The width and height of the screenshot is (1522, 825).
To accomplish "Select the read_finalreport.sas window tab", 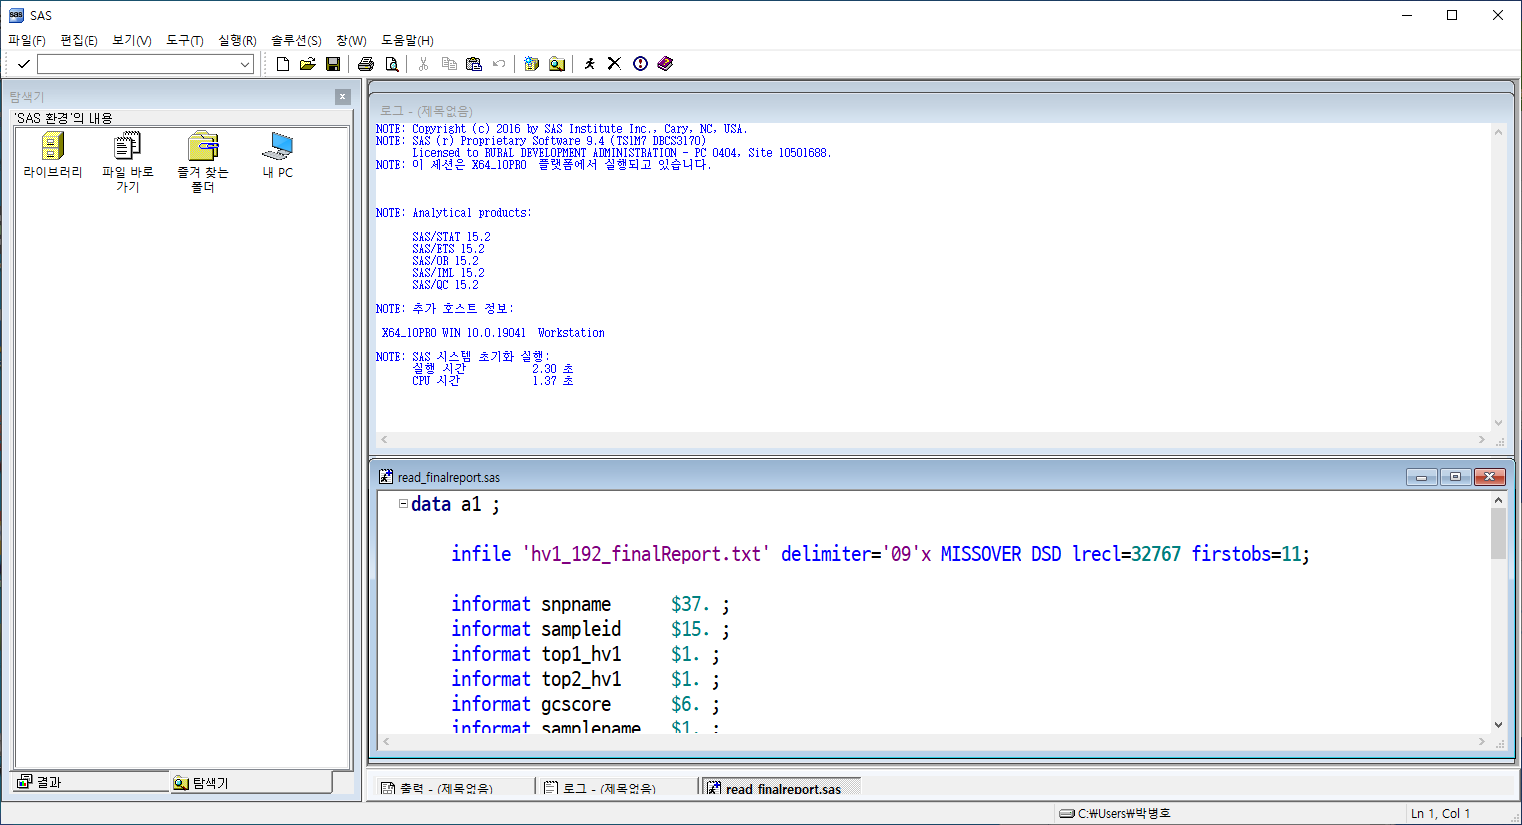I will [x=781, y=788].
